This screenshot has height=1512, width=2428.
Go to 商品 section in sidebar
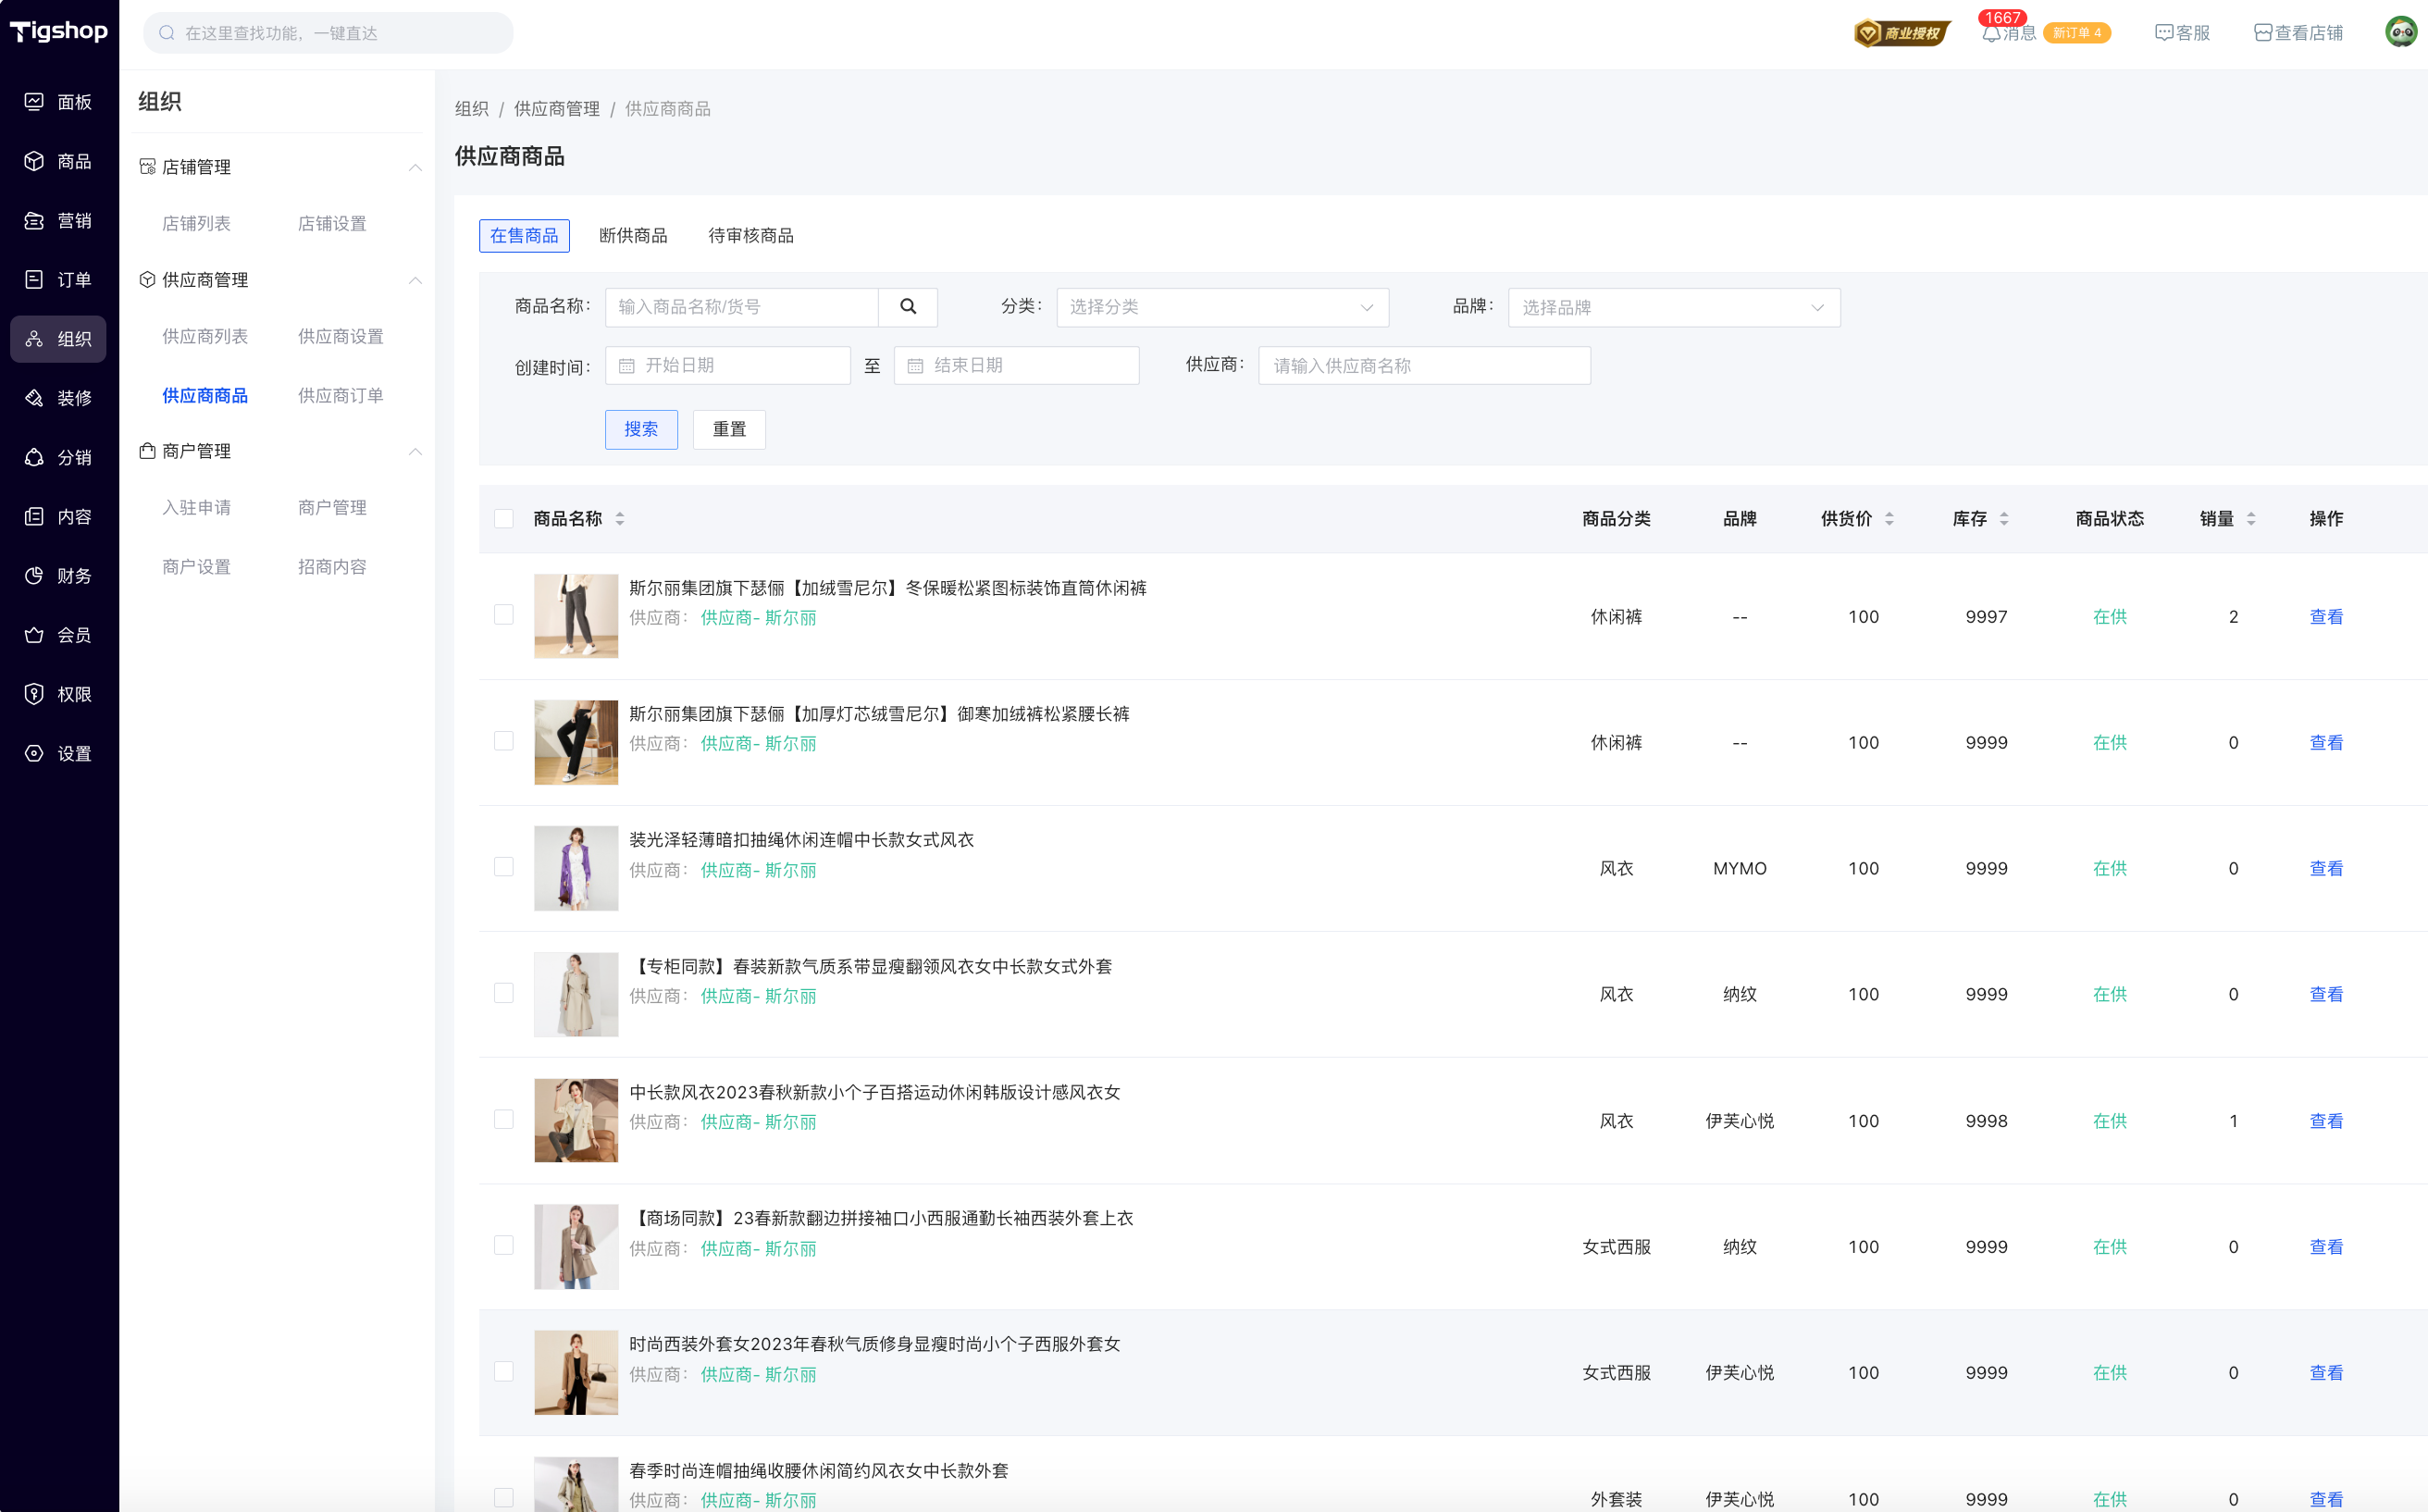[58, 161]
